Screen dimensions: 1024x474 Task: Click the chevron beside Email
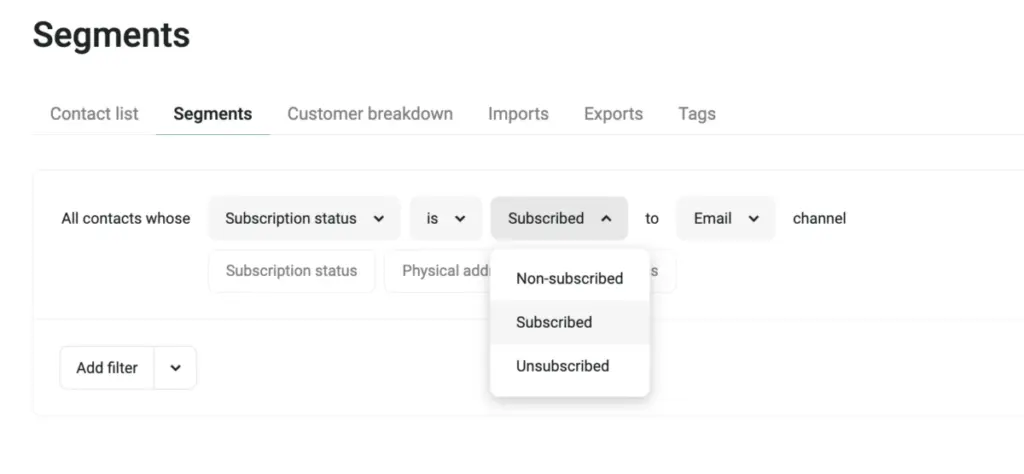(753, 218)
